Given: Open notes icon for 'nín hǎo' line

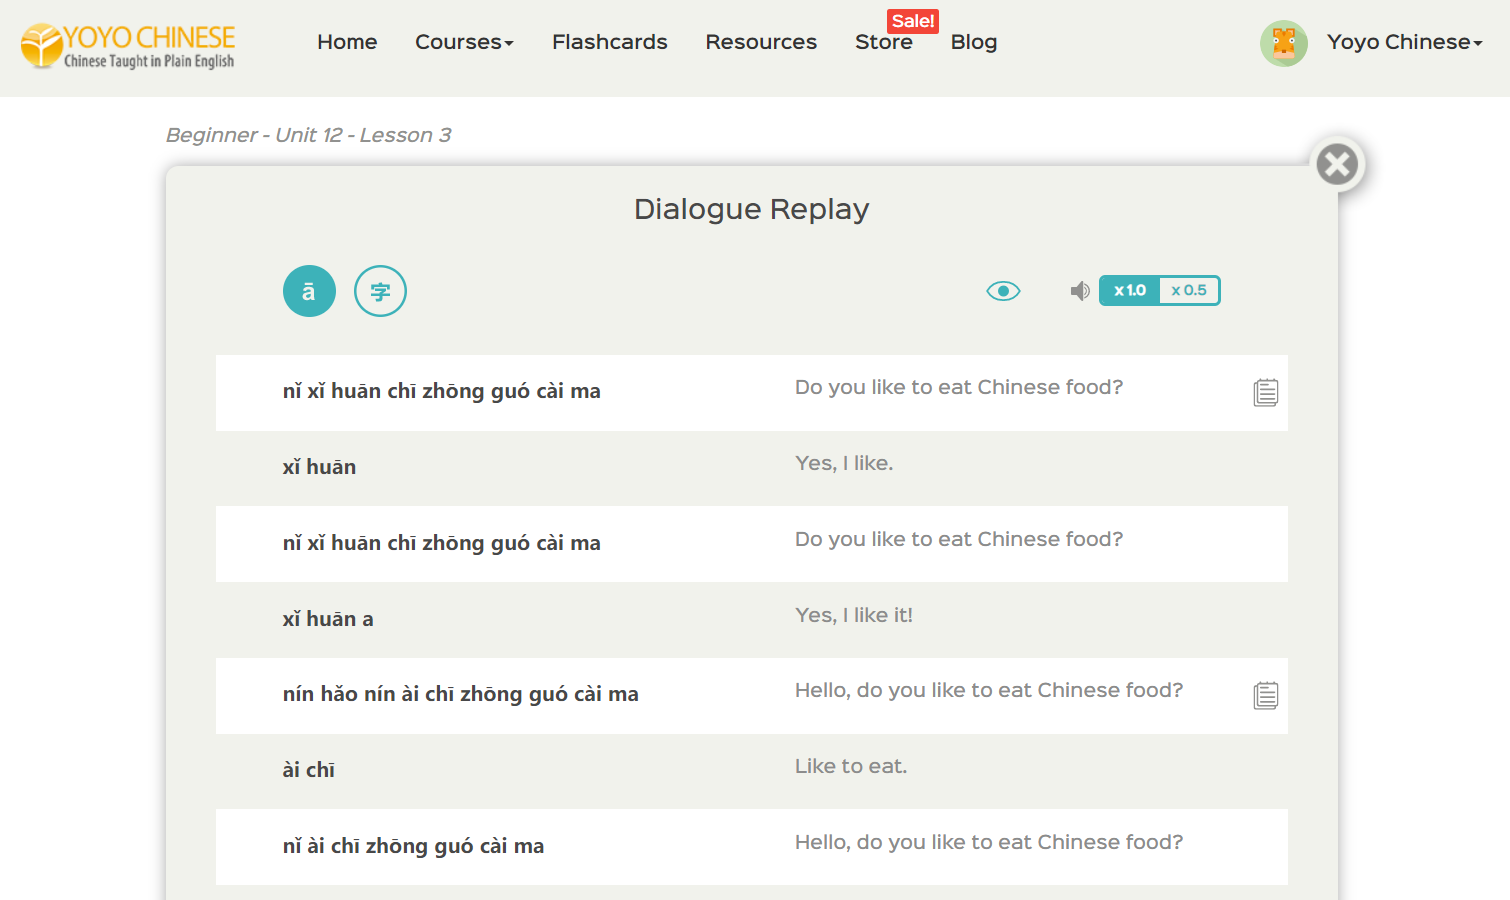Looking at the screenshot, I should 1265,695.
